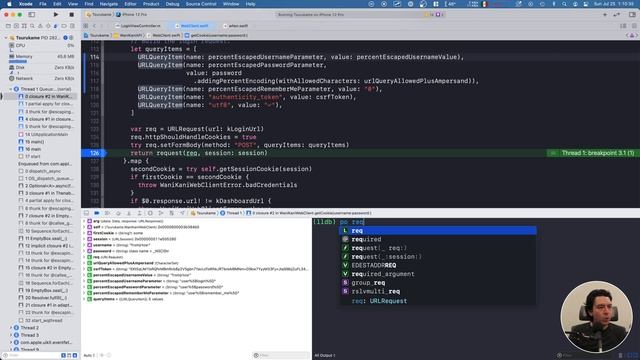Collapse the Tsurukame process disclosure triangle
640x360 pixels.
coord(6,38)
